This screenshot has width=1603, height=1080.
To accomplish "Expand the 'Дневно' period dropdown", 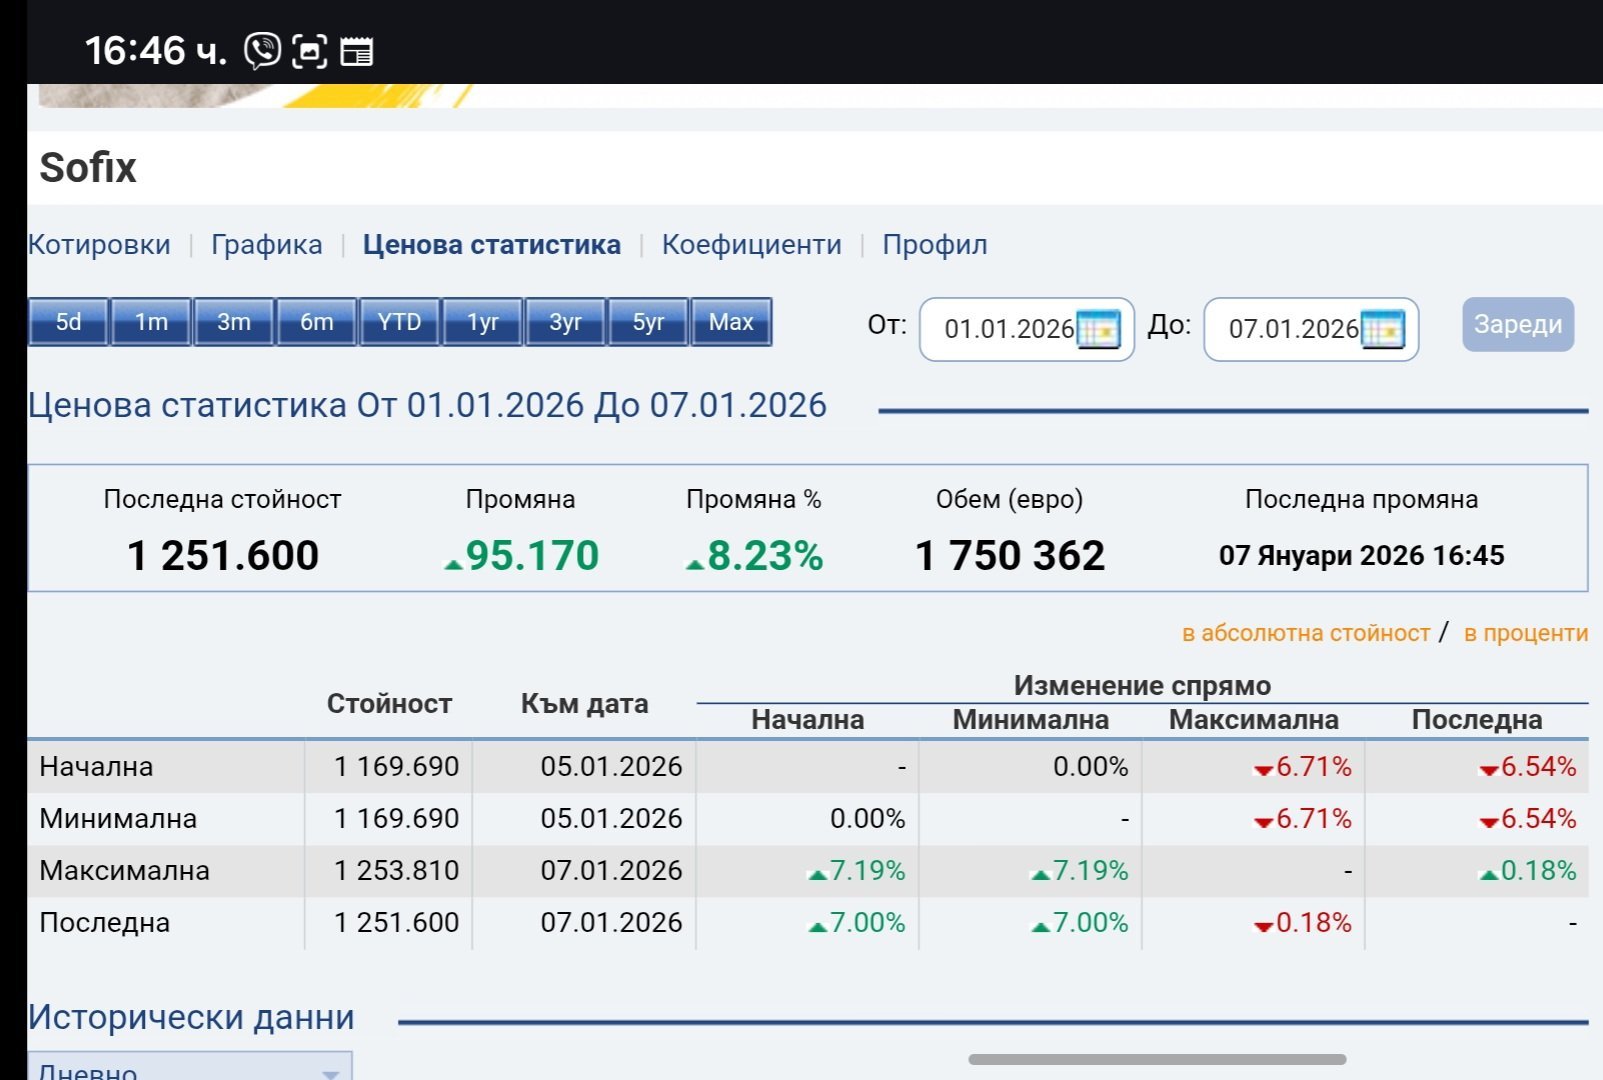I will point(190,1068).
